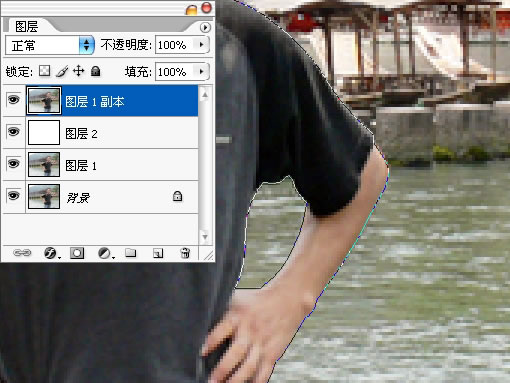Open the 不透明度 opacity slider arrow
This screenshot has height=383, width=510.
[202, 44]
